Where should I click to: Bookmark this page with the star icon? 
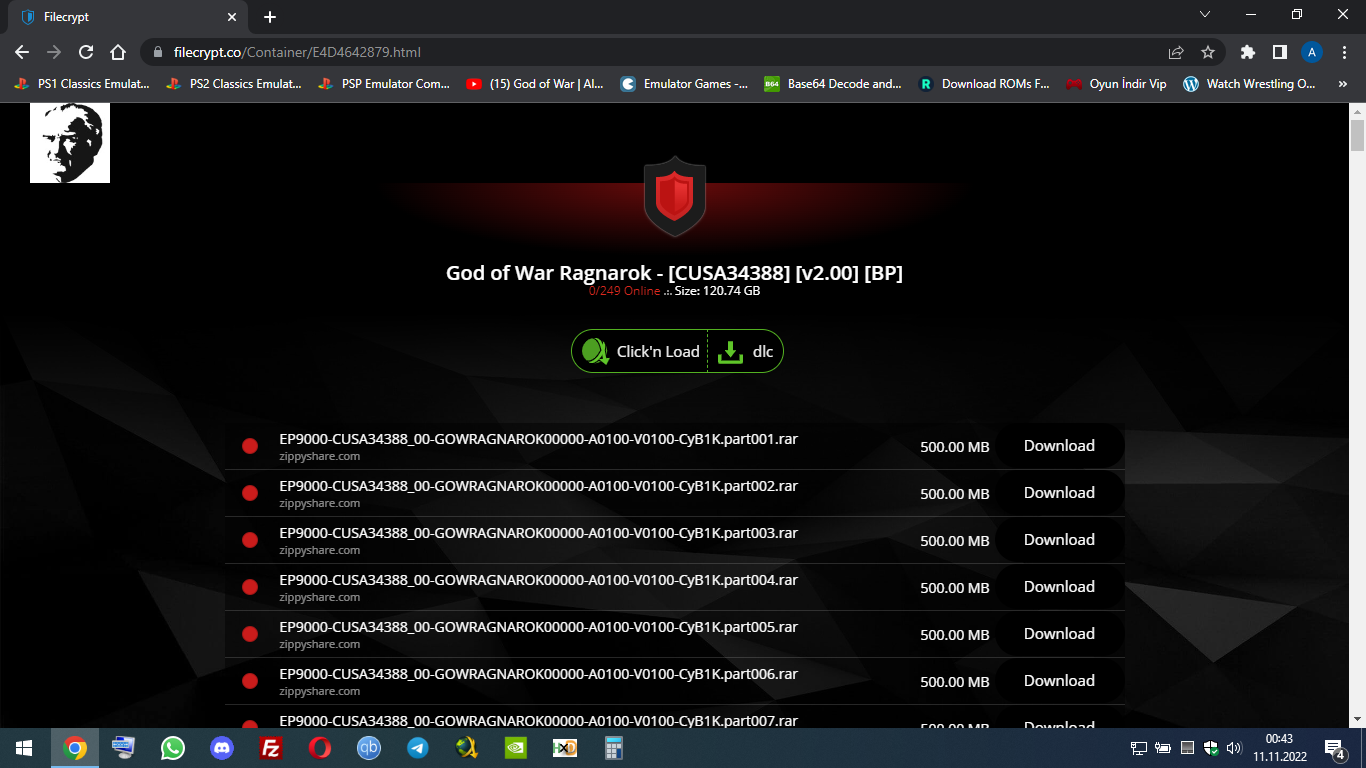point(1208,52)
